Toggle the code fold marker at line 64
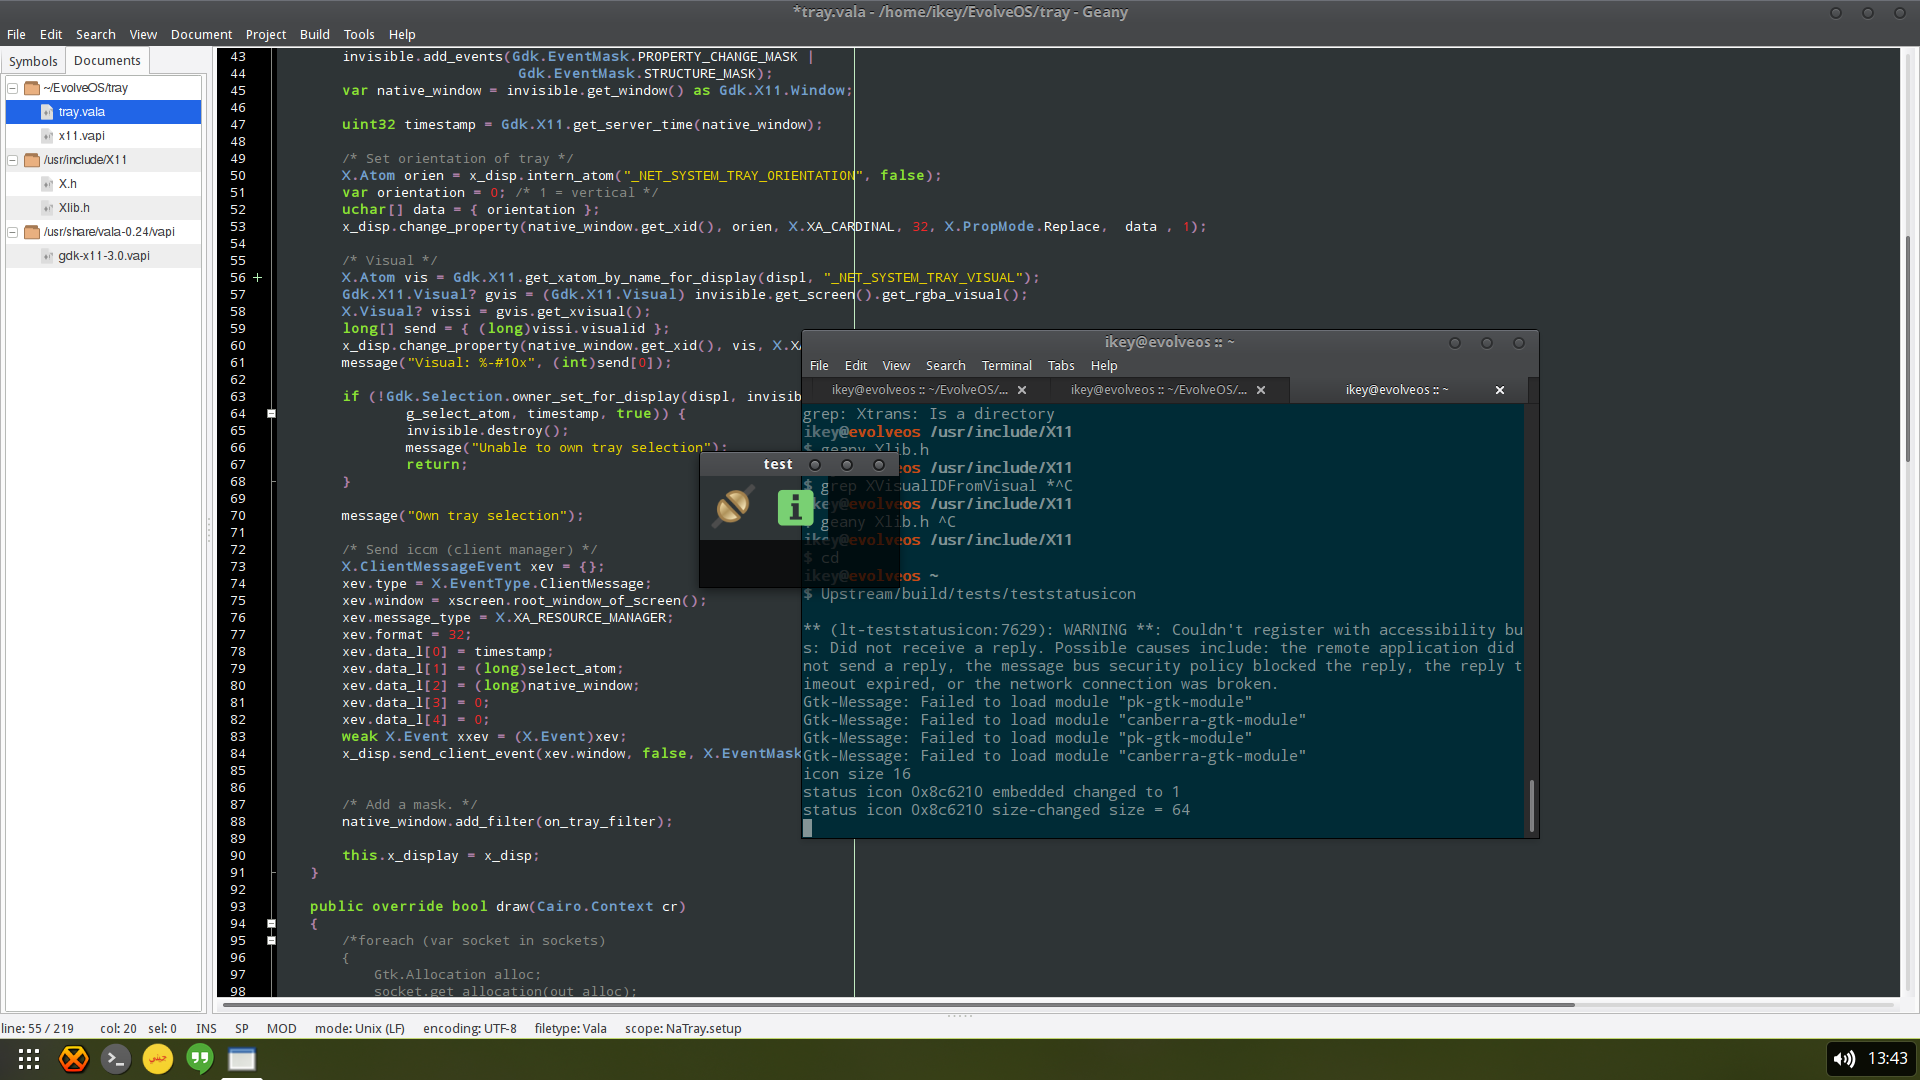Image resolution: width=1920 pixels, height=1080 pixels. 271,414
